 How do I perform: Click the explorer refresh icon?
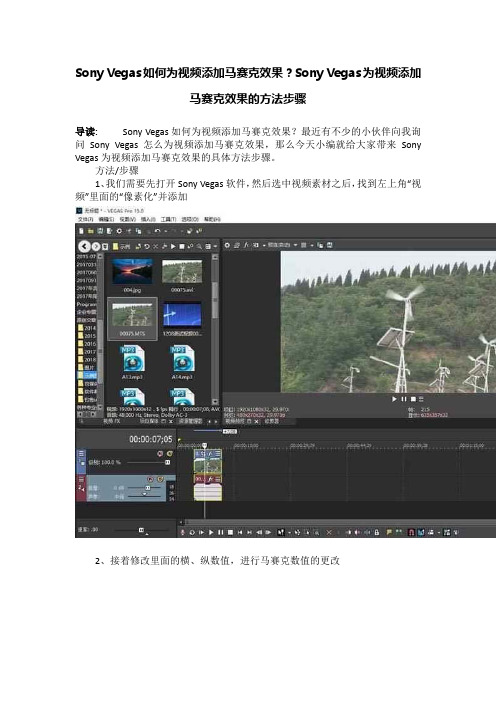tap(147, 246)
